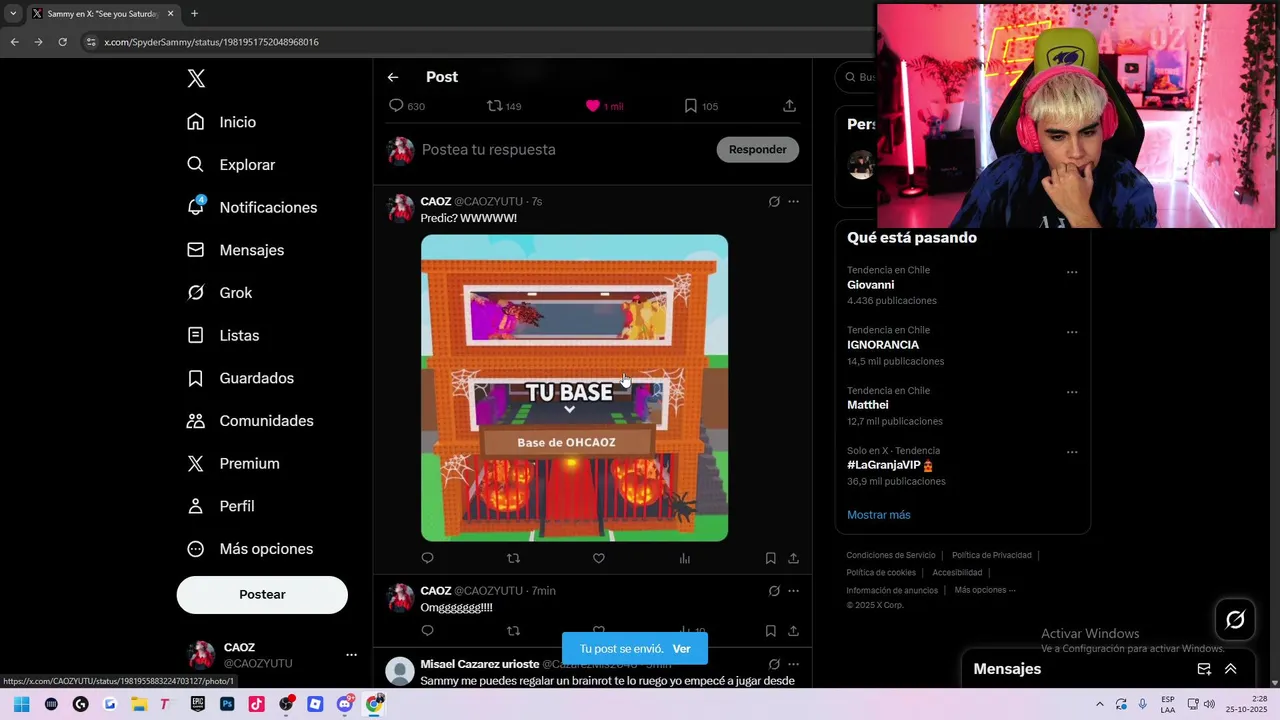Screen dimensions: 1280x720
Task: Repost the Predic? WWWWW! post
Action: click(513, 558)
